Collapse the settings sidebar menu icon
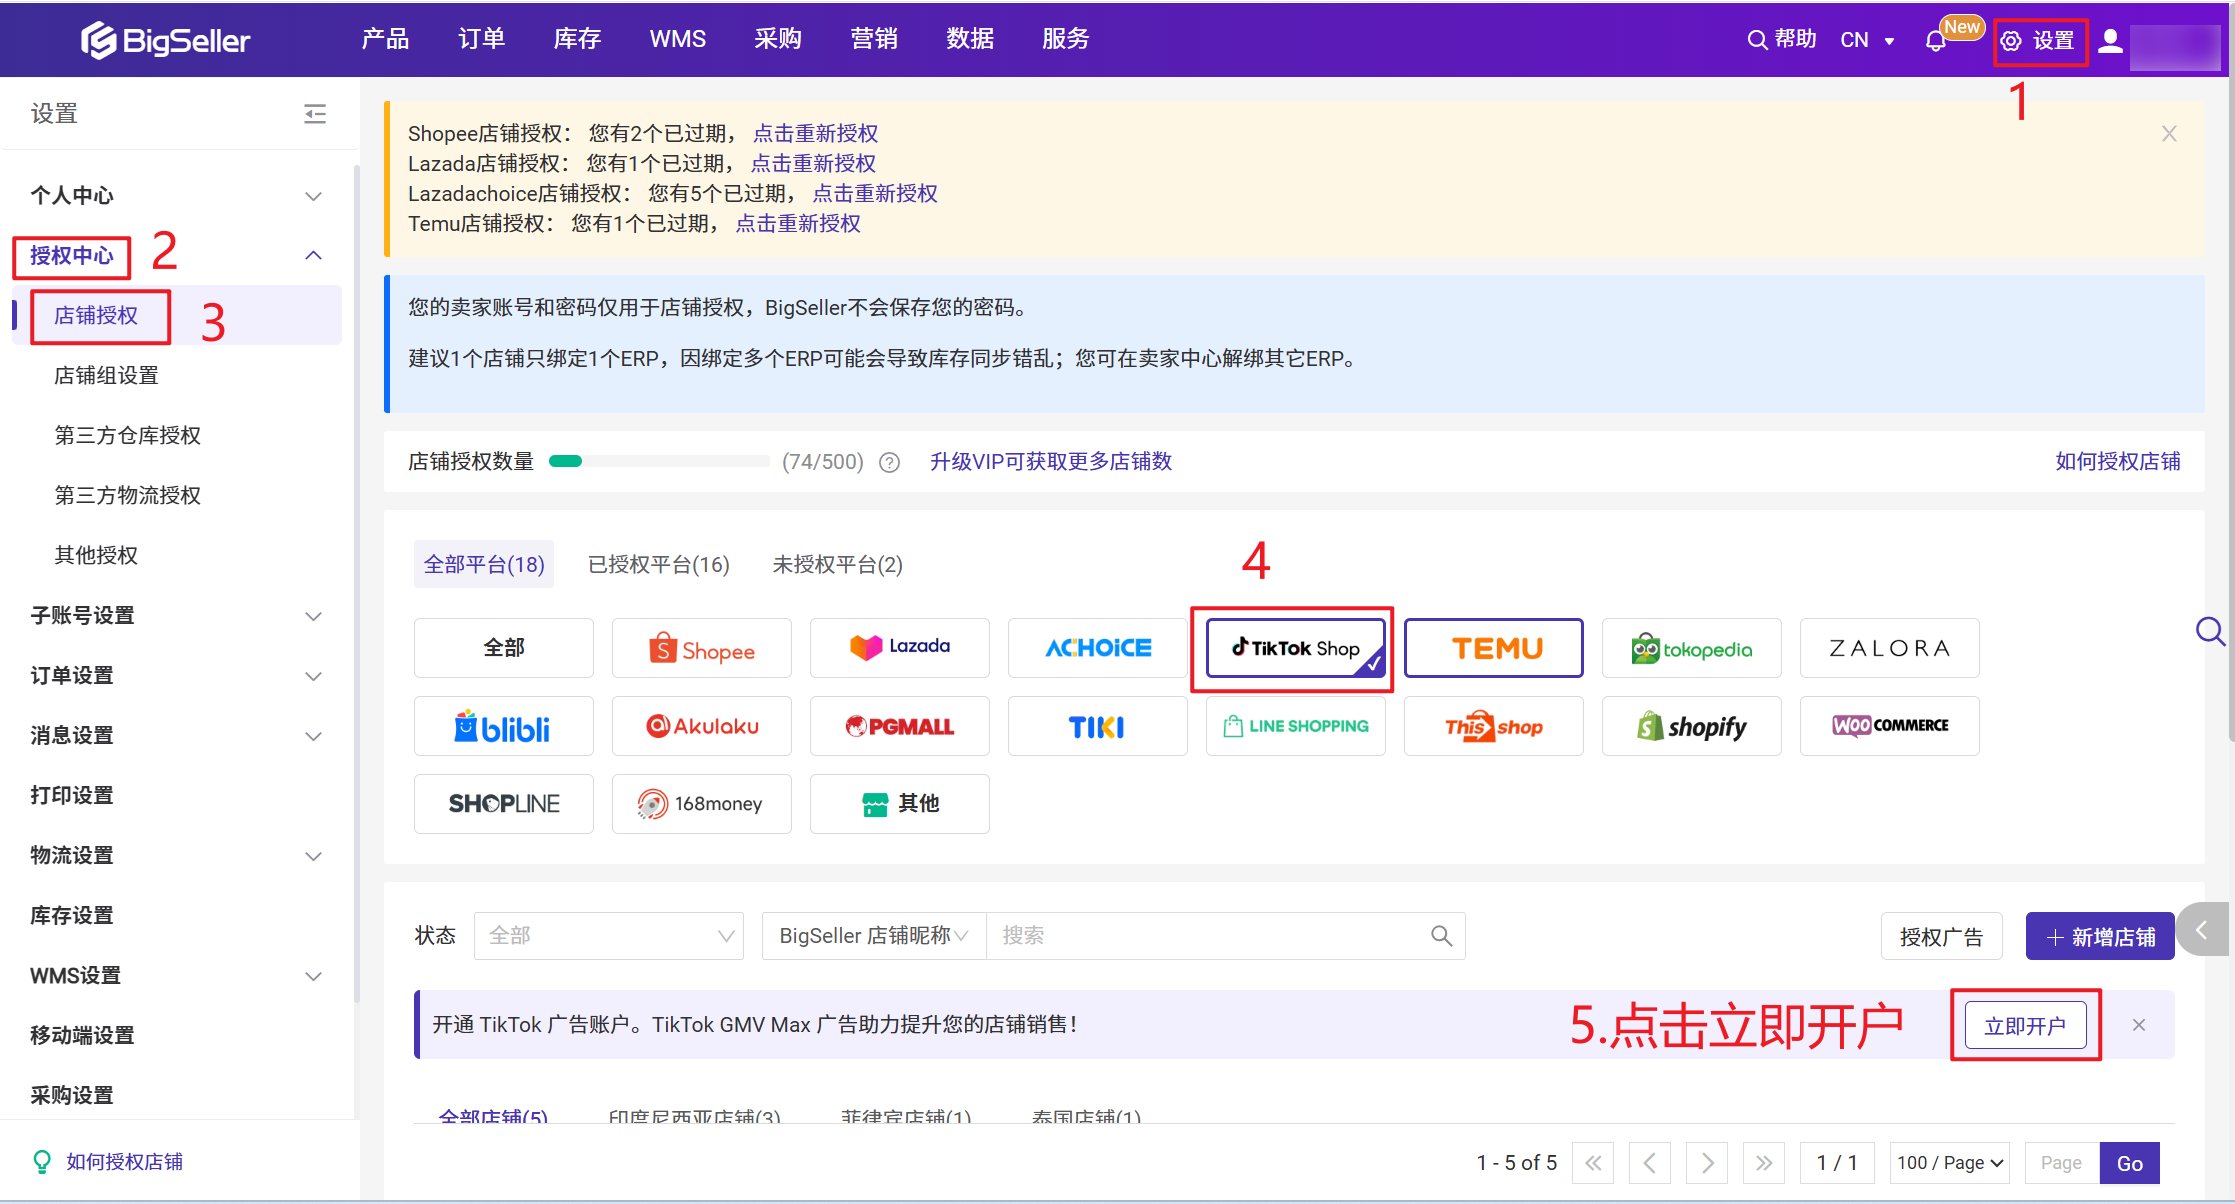The width and height of the screenshot is (2235, 1204). [x=315, y=114]
